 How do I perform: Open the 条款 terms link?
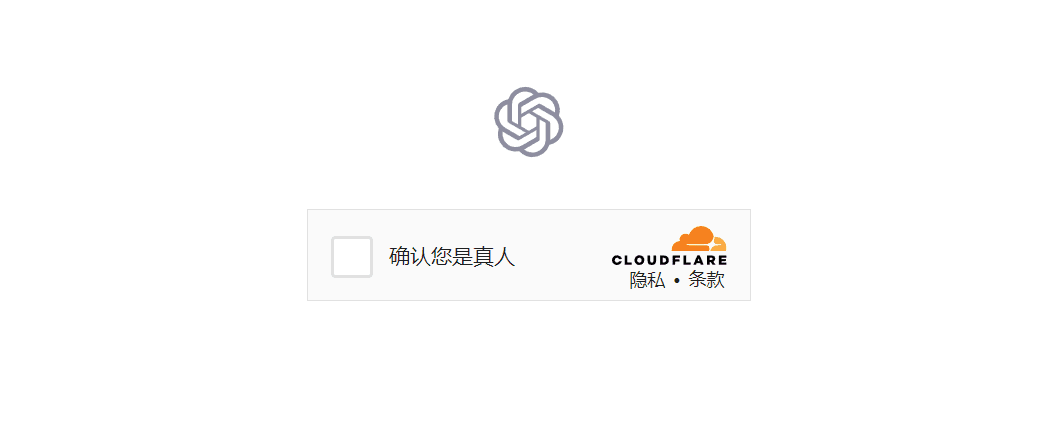(x=706, y=280)
